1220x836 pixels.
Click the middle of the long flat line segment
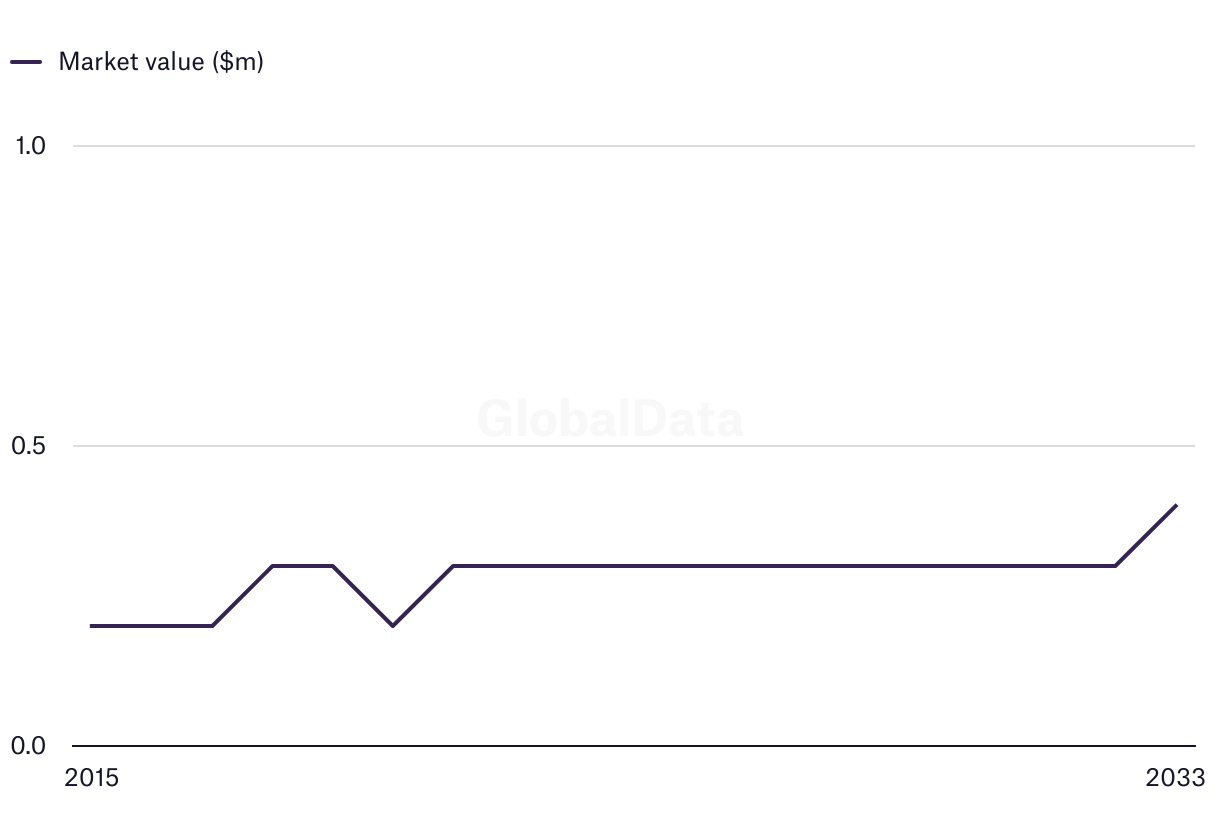(784, 566)
